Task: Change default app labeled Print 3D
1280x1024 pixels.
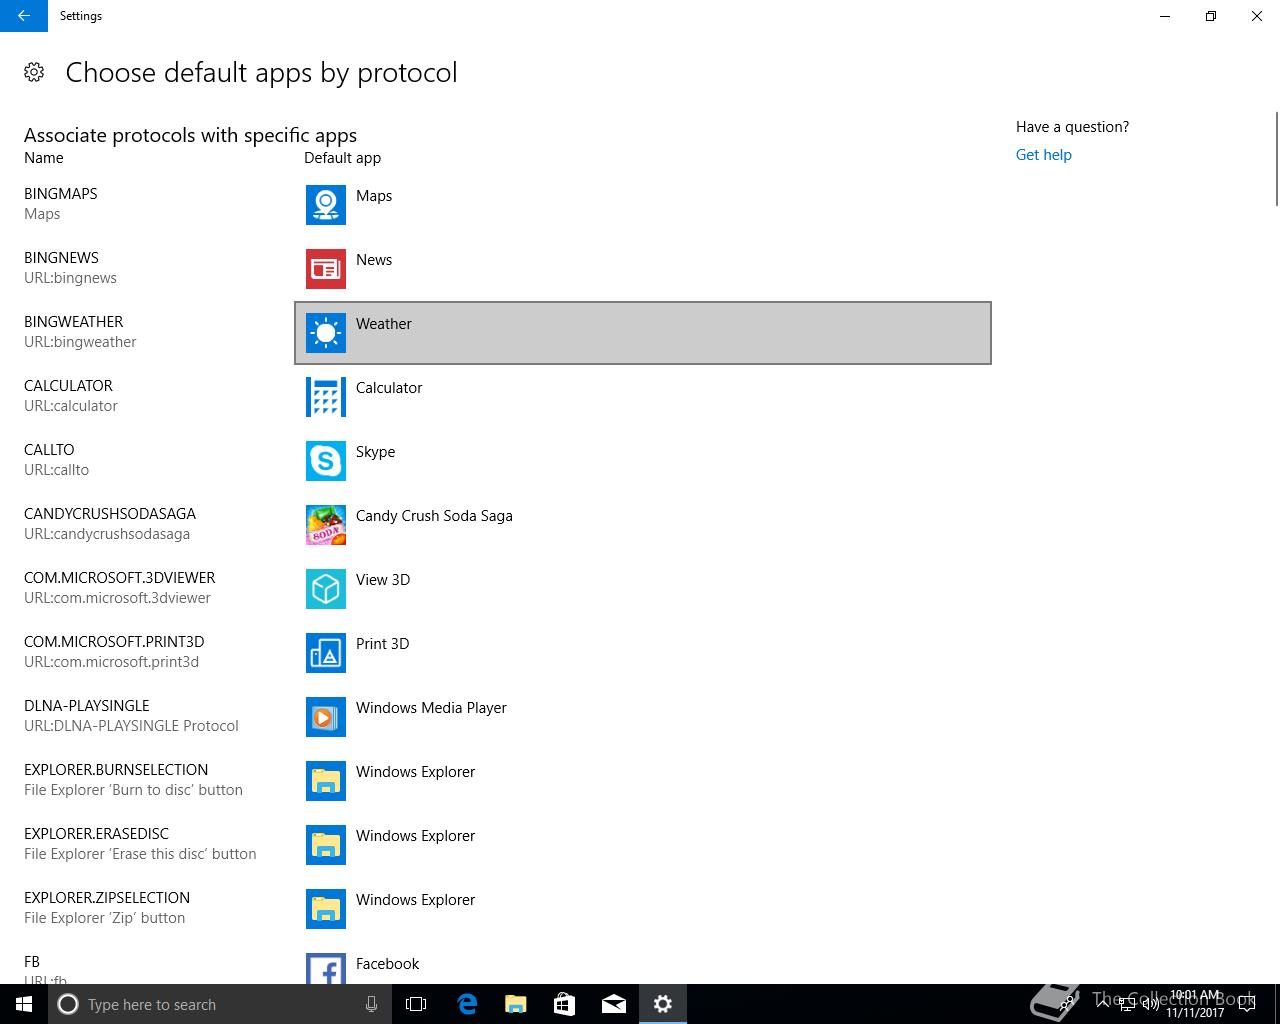Action: click(x=643, y=653)
